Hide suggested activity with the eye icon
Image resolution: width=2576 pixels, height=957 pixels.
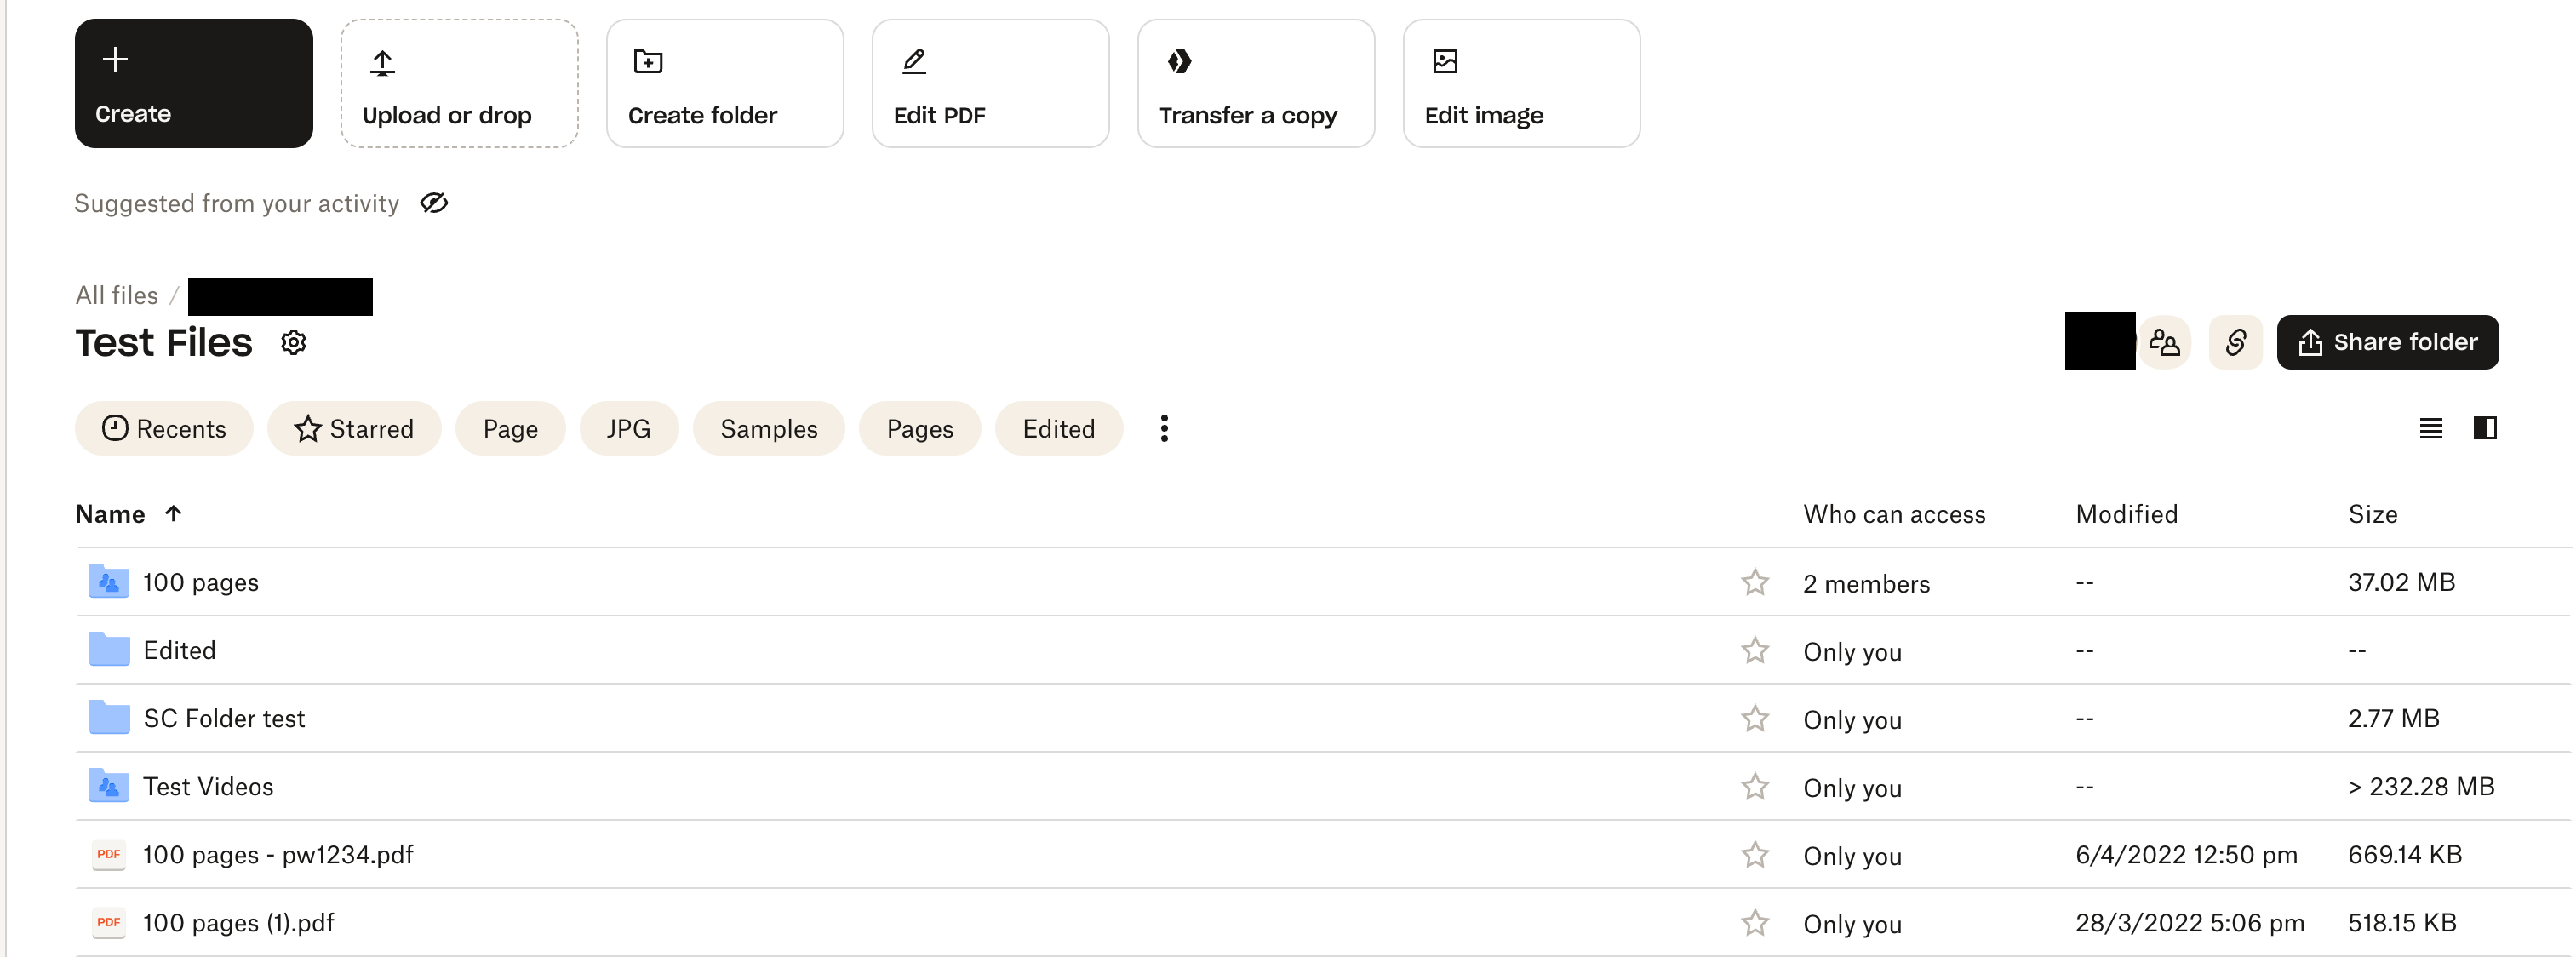tap(433, 203)
